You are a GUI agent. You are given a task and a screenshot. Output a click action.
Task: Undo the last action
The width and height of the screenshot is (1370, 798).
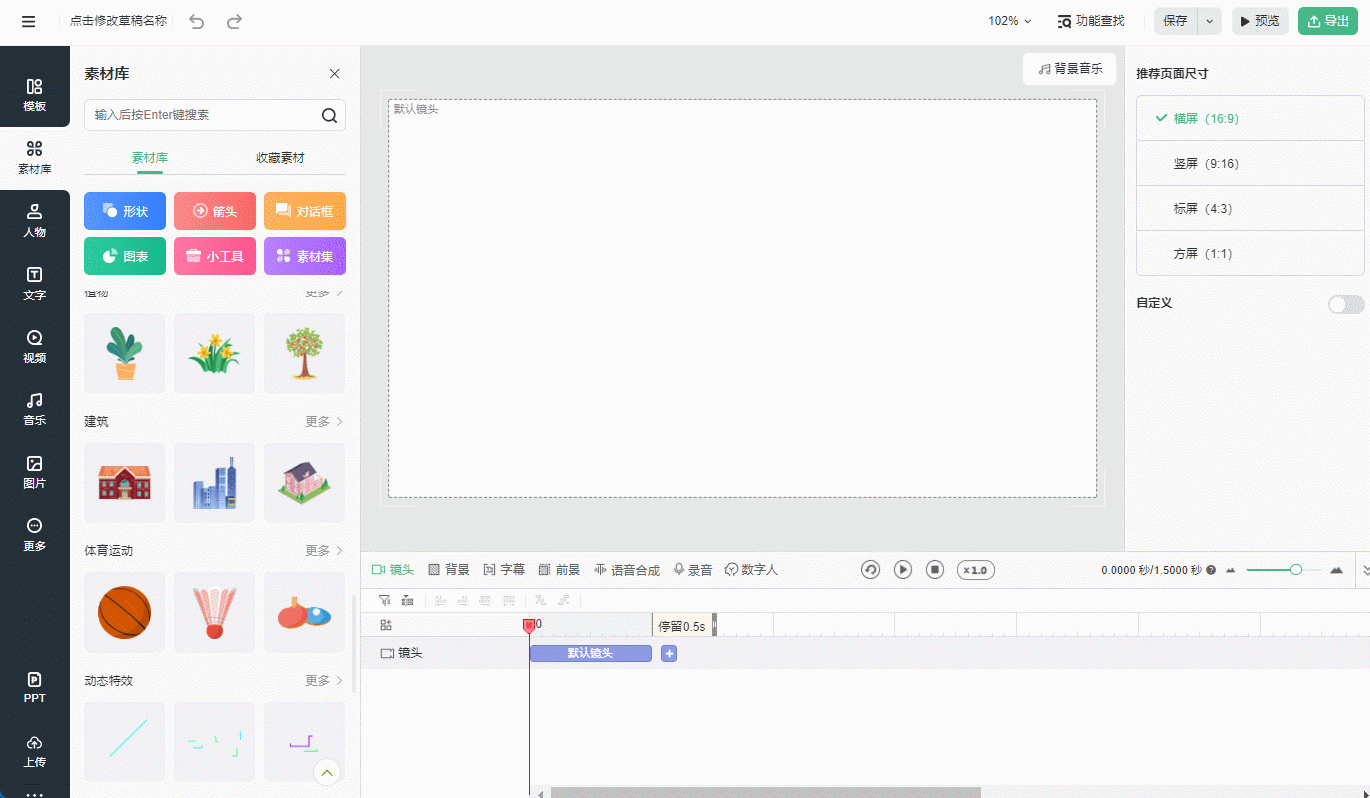[197, 21]
